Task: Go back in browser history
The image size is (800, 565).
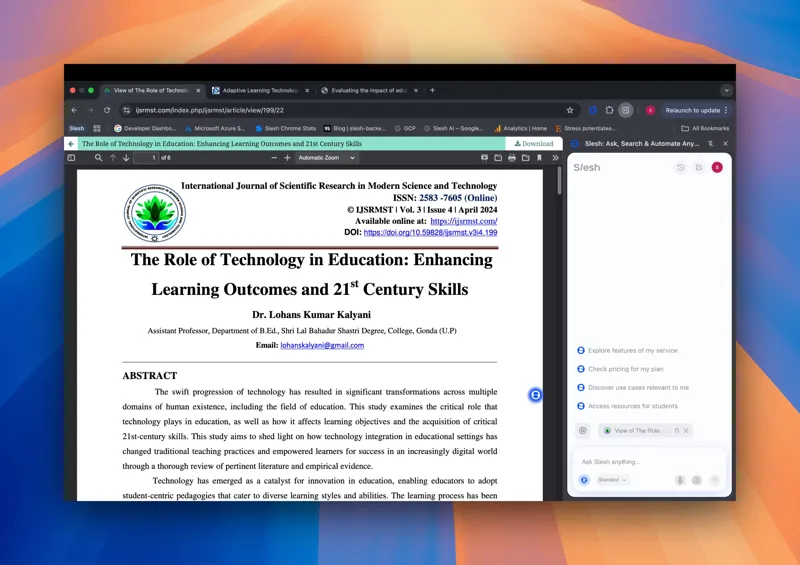Action: coord(74,110)
